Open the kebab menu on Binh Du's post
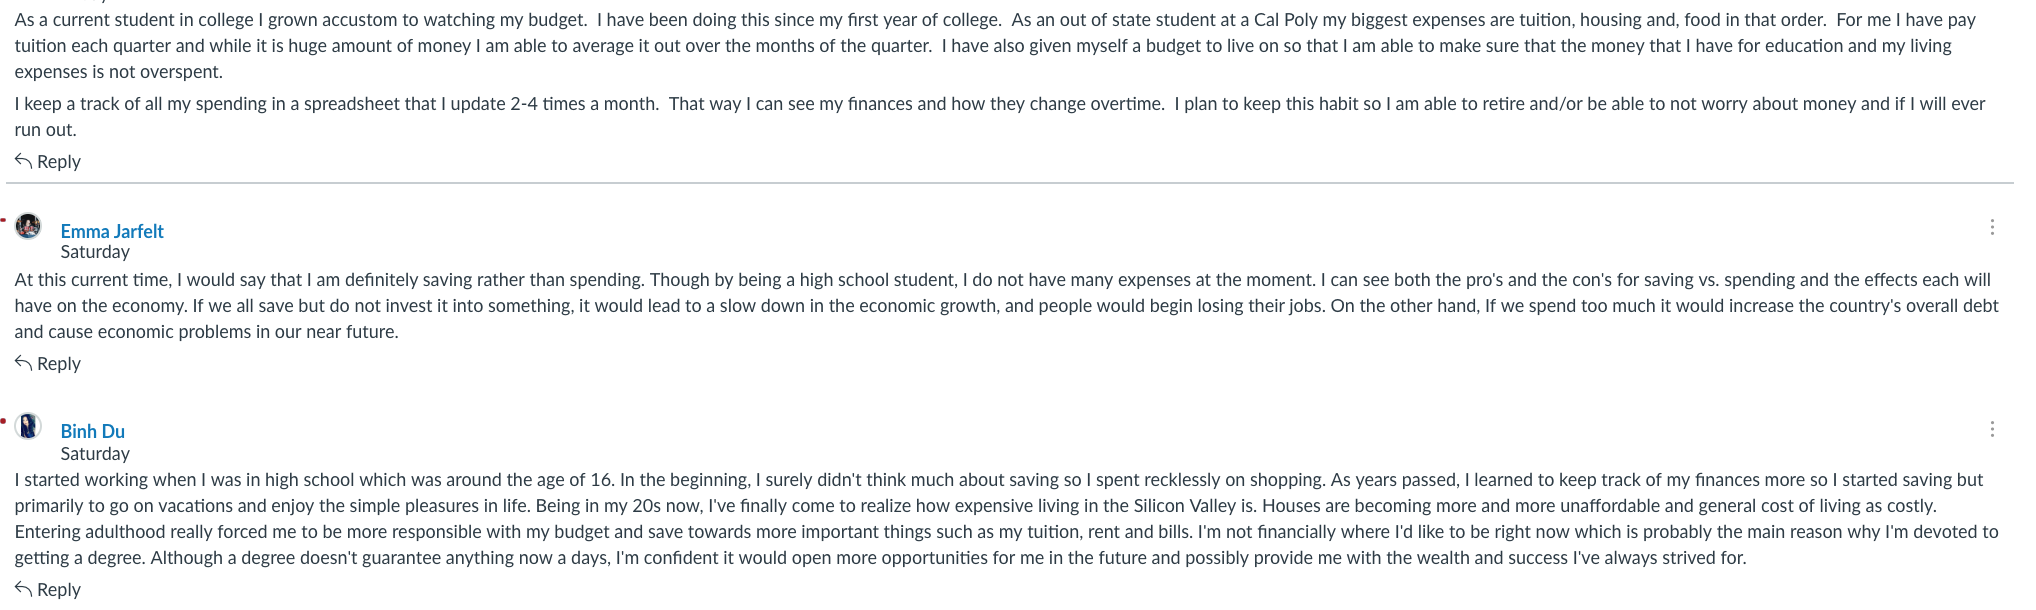Image resolution: width=2036 pixels, height=610 pixels. point(1992,429)
